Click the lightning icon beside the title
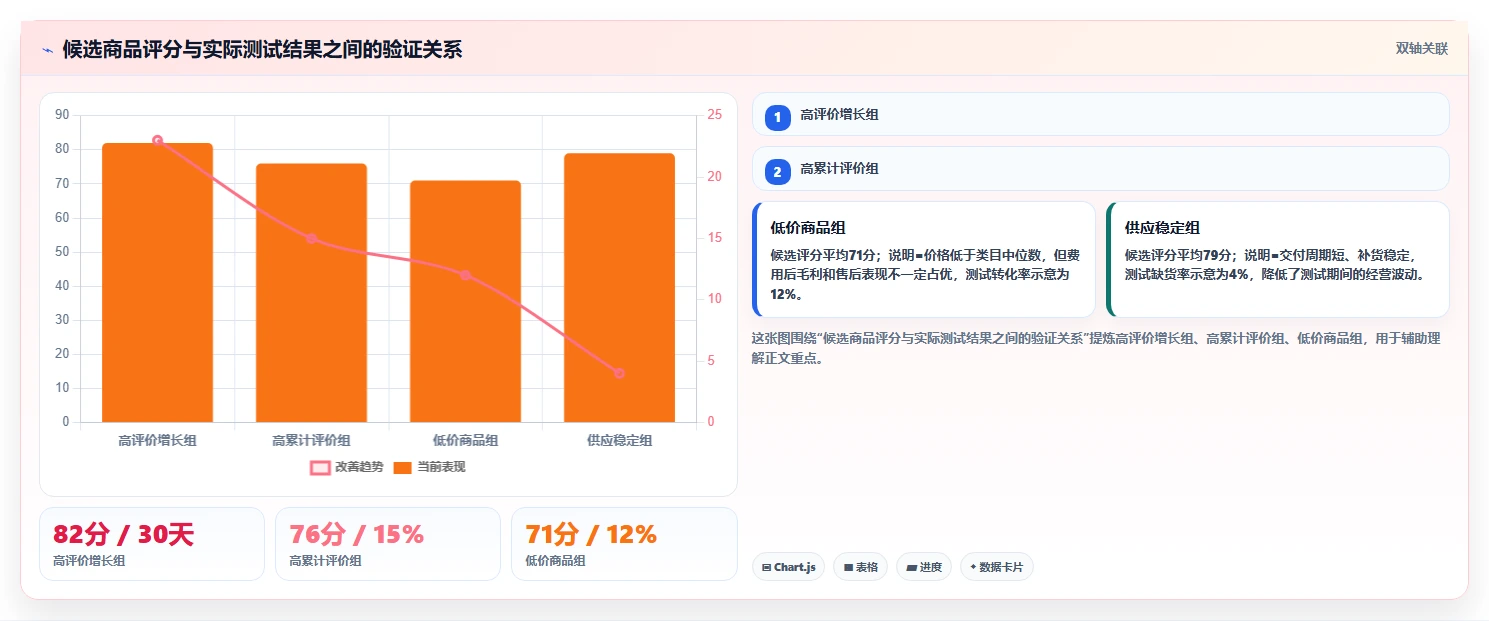Screen dimensions: 1489x621 pyautogui.click(x=47, y=50)
